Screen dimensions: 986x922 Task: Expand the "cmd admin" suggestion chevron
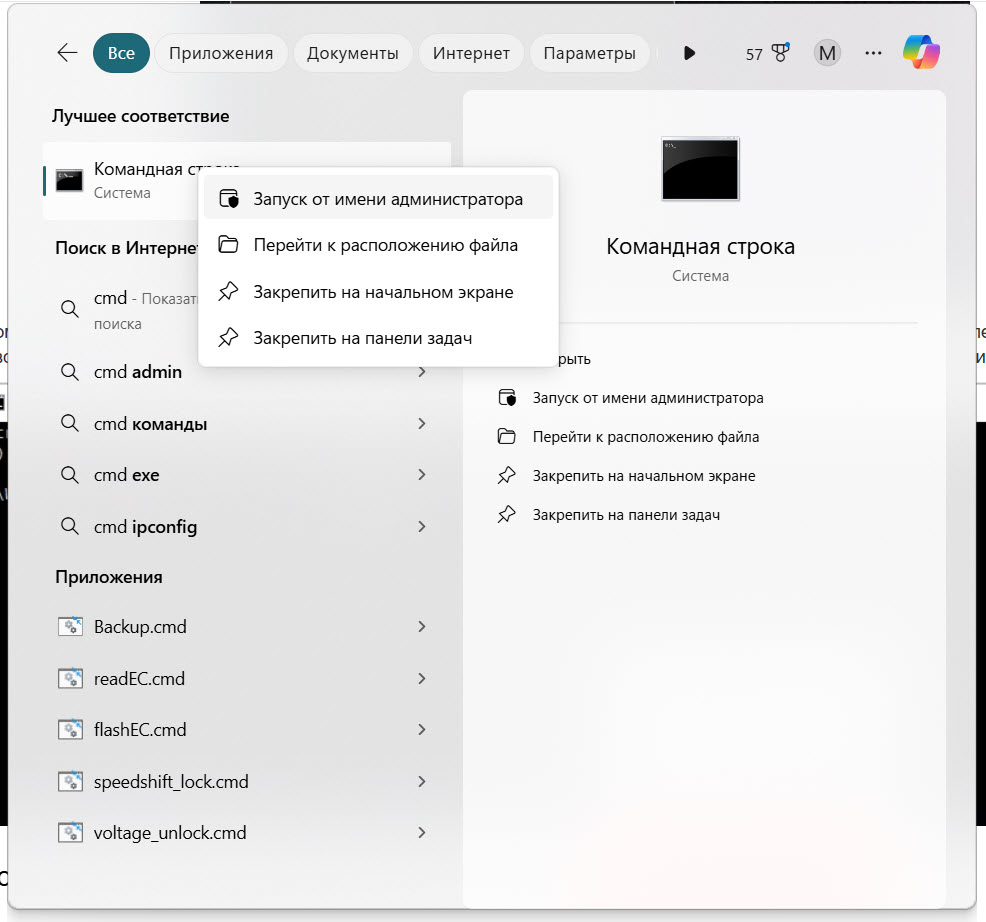coord(422,371)
